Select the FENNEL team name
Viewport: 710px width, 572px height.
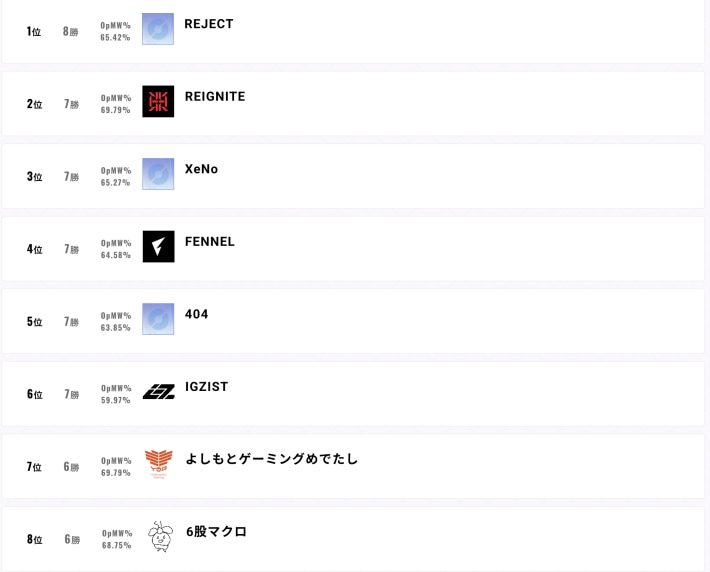(210, 242)
